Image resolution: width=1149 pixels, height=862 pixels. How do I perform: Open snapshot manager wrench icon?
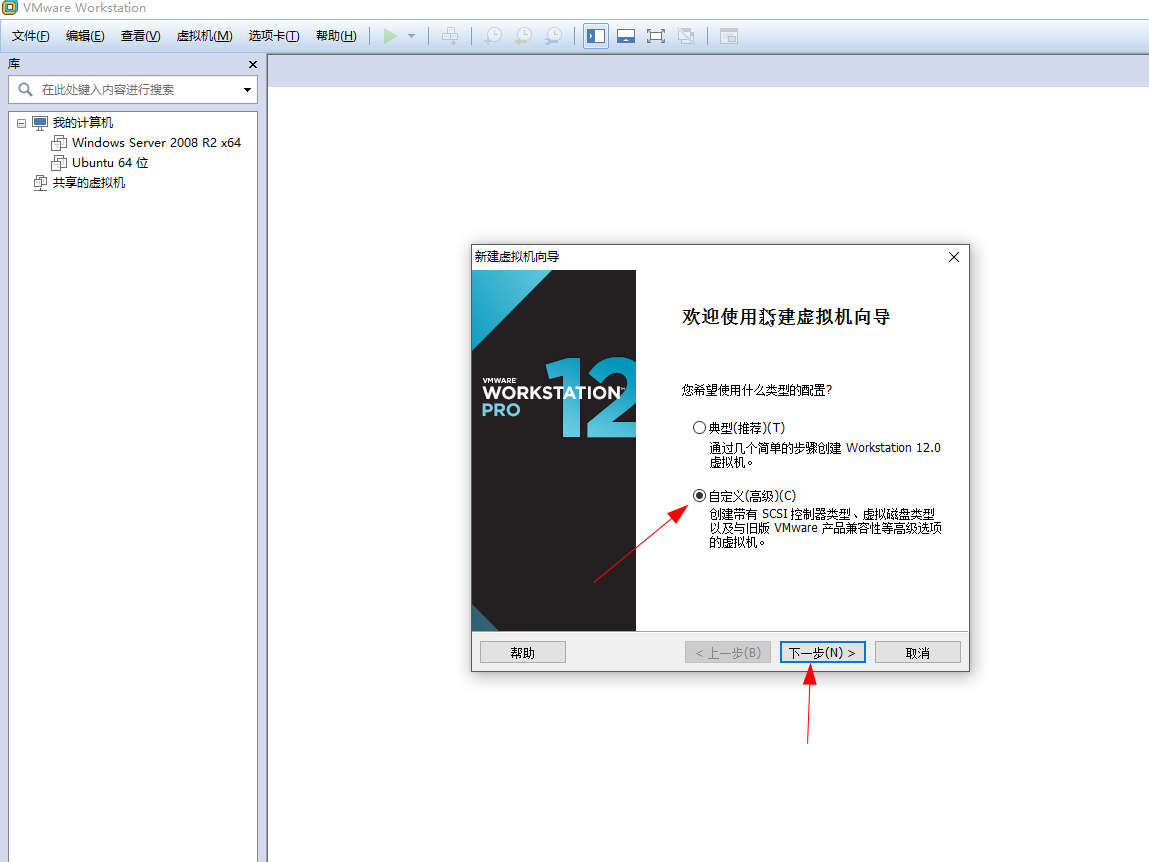click(554, 36)
